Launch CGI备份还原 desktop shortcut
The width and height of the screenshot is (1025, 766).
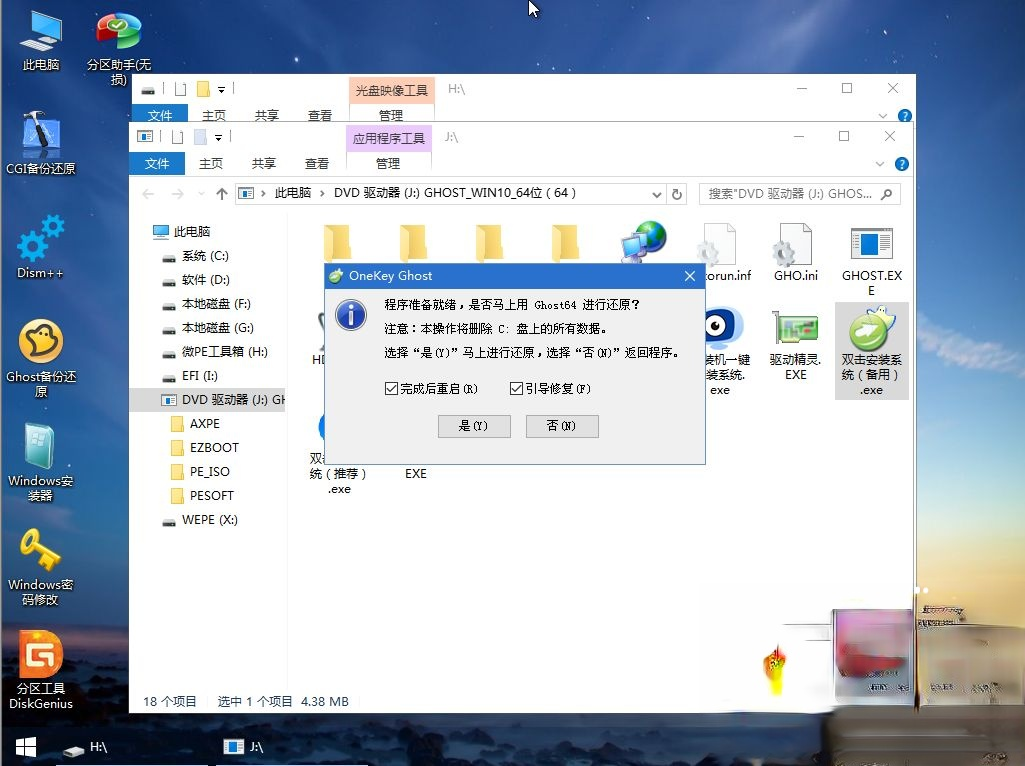coord(41,142)
